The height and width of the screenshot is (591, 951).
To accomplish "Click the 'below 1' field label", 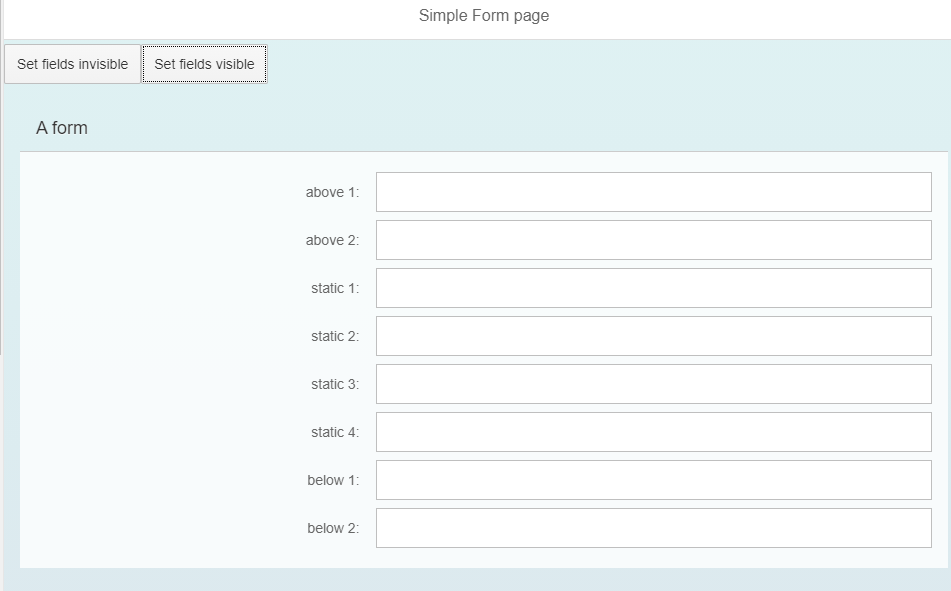I will 332,480.
